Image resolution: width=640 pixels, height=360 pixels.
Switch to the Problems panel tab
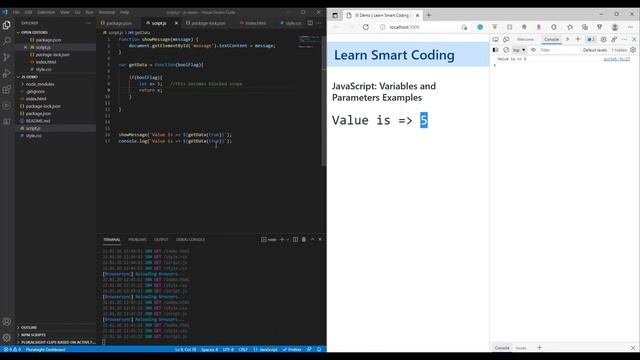137,240
